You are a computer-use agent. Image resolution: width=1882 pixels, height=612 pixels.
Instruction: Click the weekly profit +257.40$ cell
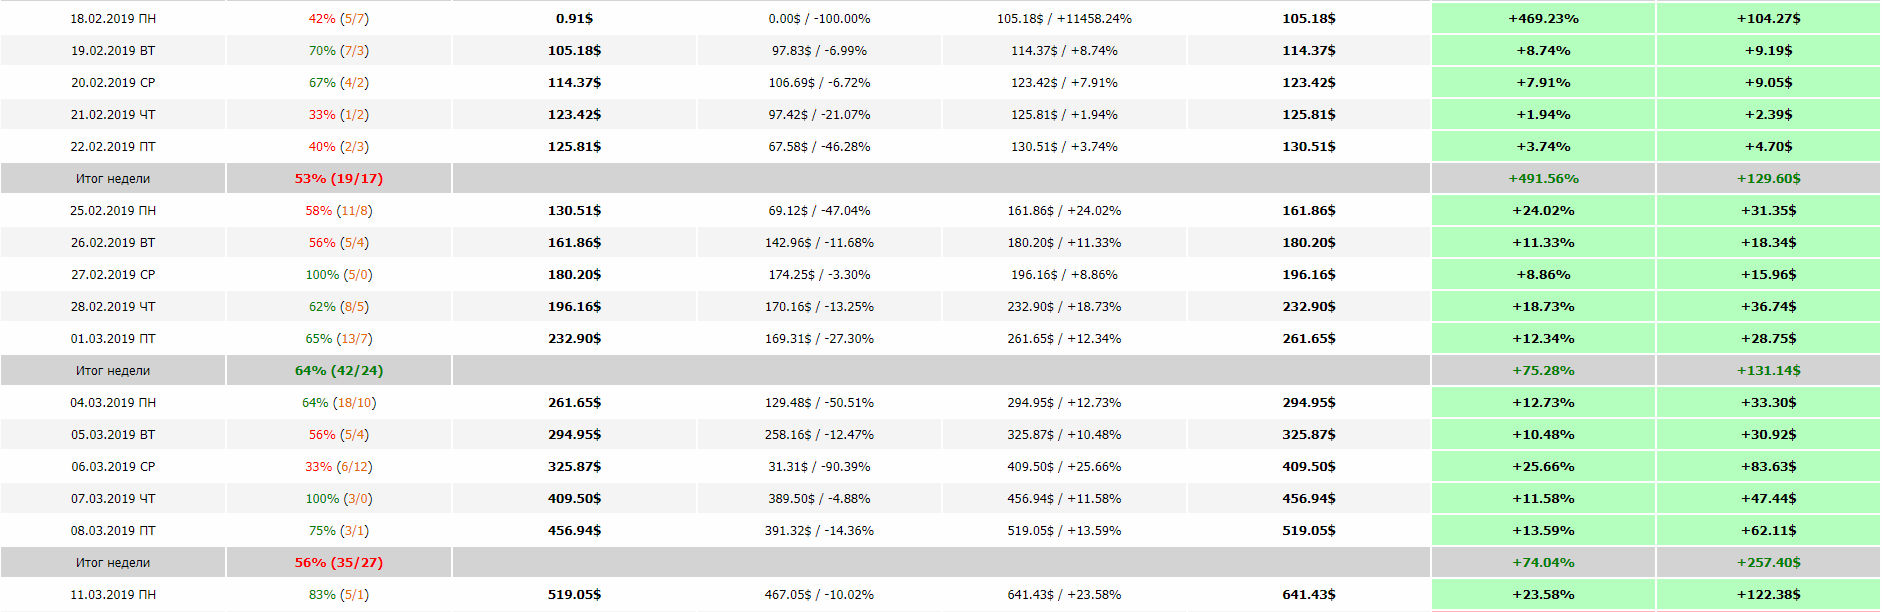(1768, 563)
